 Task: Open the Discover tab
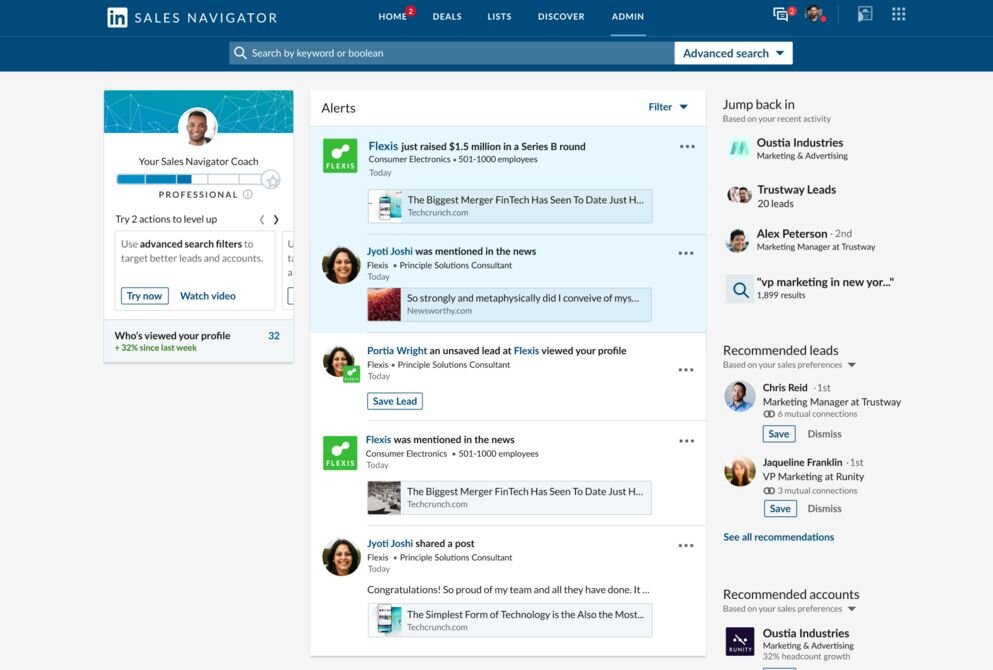[x=561, y=16]
